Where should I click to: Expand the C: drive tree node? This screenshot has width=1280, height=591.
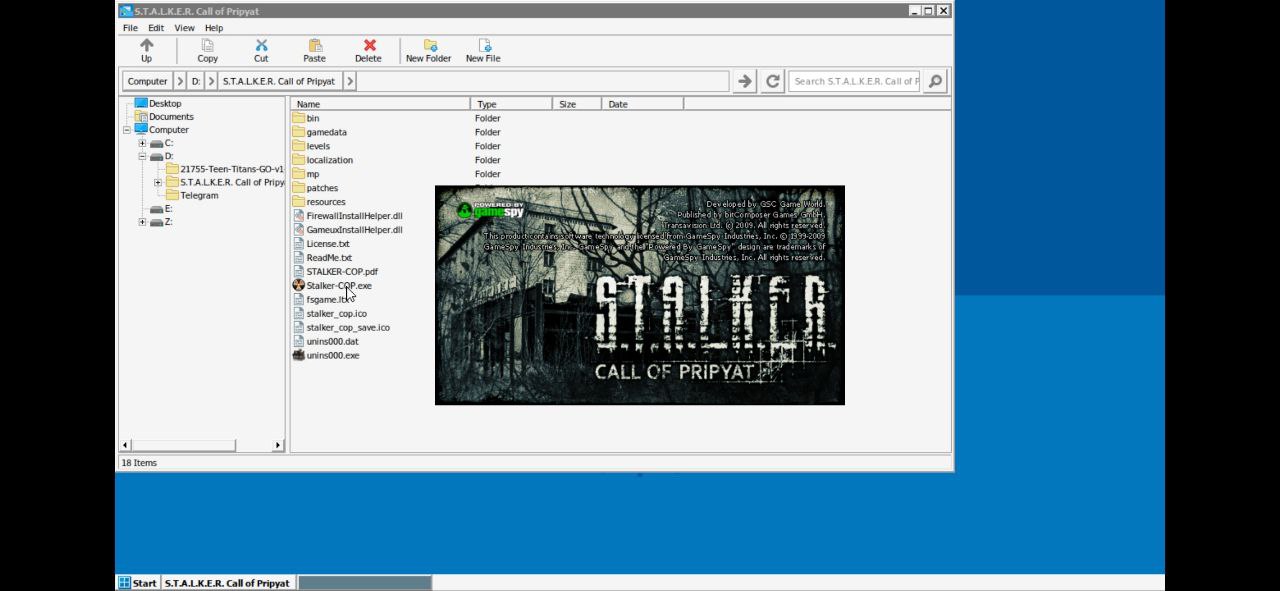pos(142,143)
